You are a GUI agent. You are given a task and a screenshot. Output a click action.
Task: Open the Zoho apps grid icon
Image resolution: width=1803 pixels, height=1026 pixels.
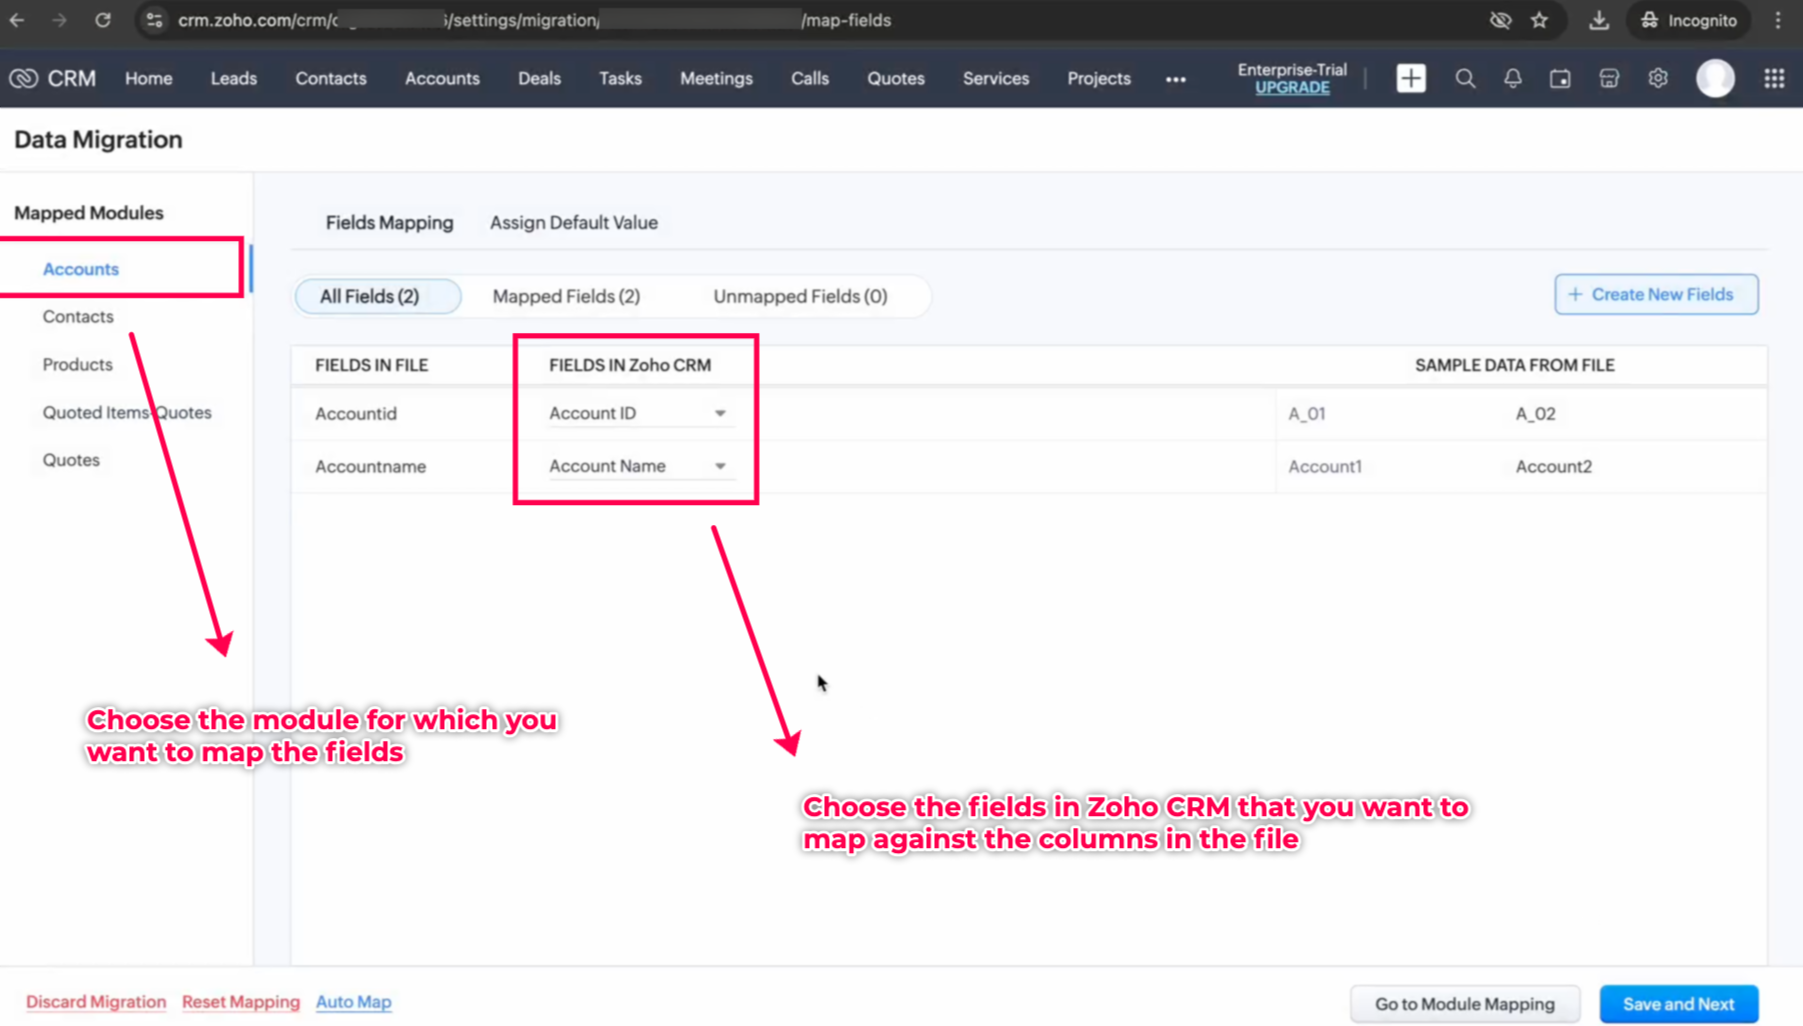point(1774,78)
